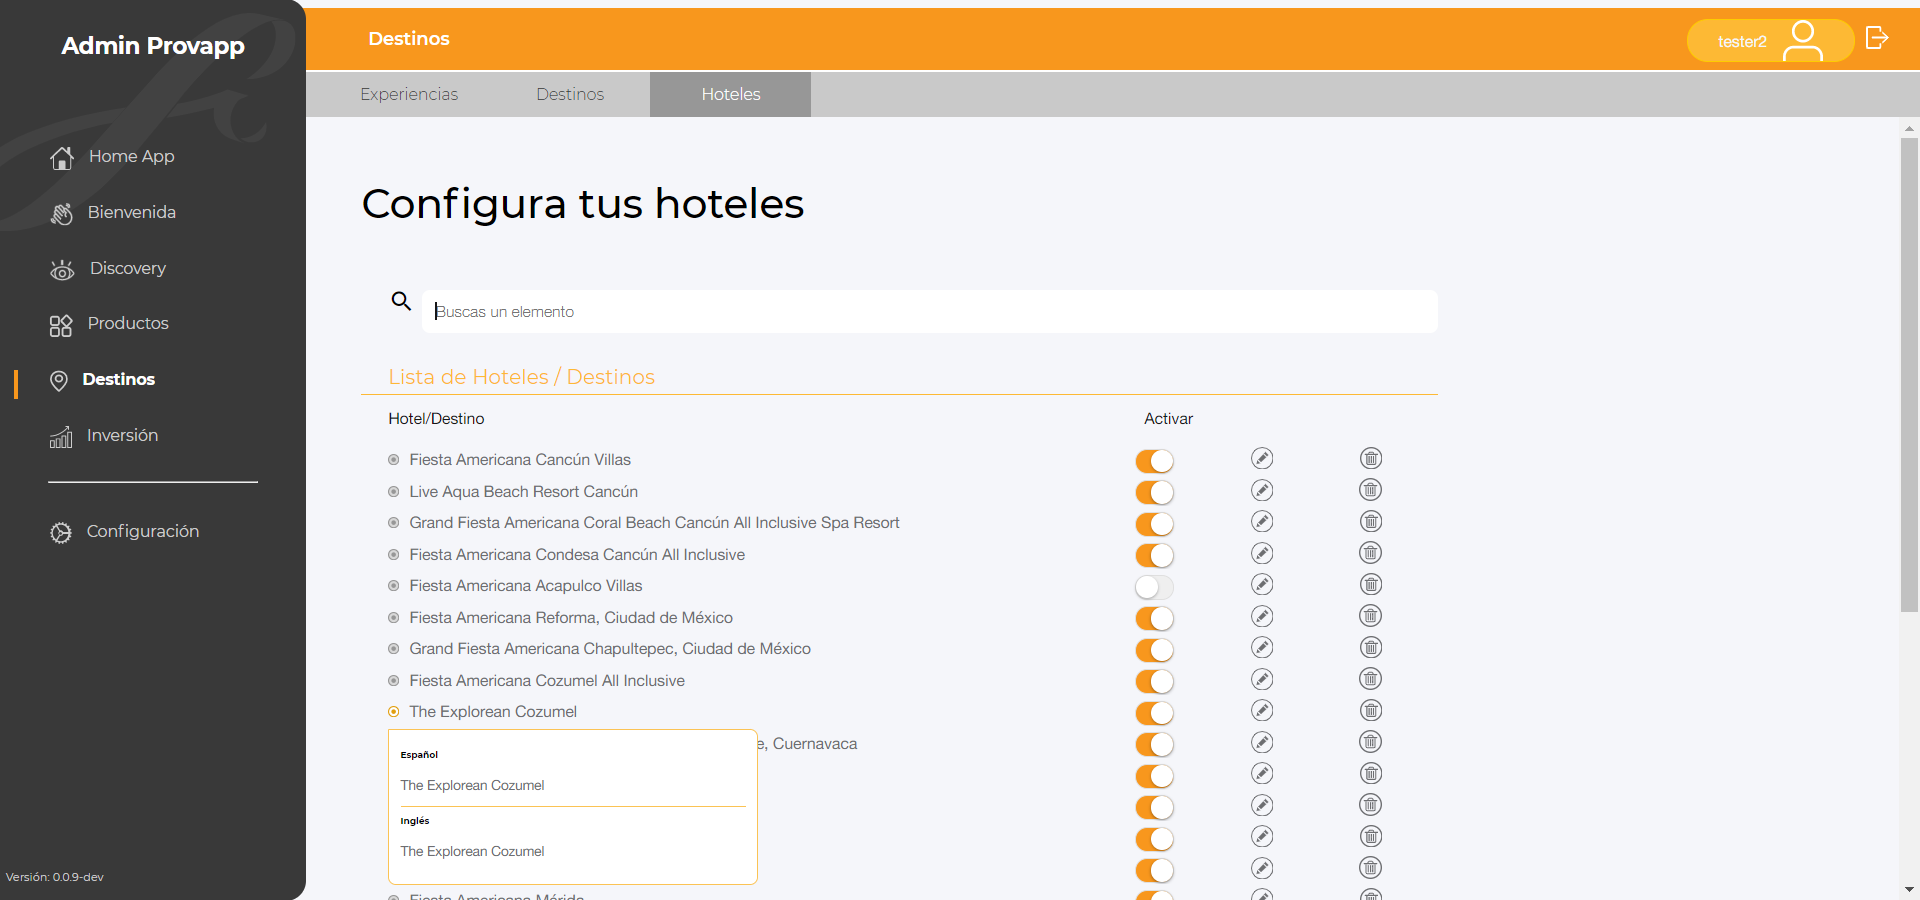Delete Fiesta Americana Acapulco Villas entry

pos(1371,584)
